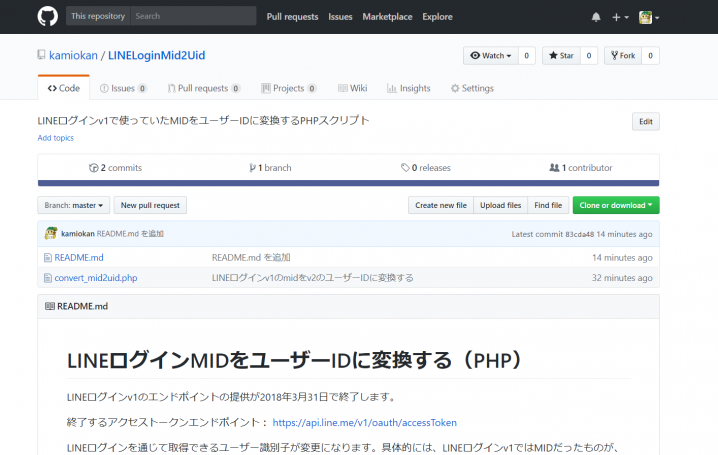Focus the repository Search field
The width and height of the screenshot is (718, 455).
[193, 16]
